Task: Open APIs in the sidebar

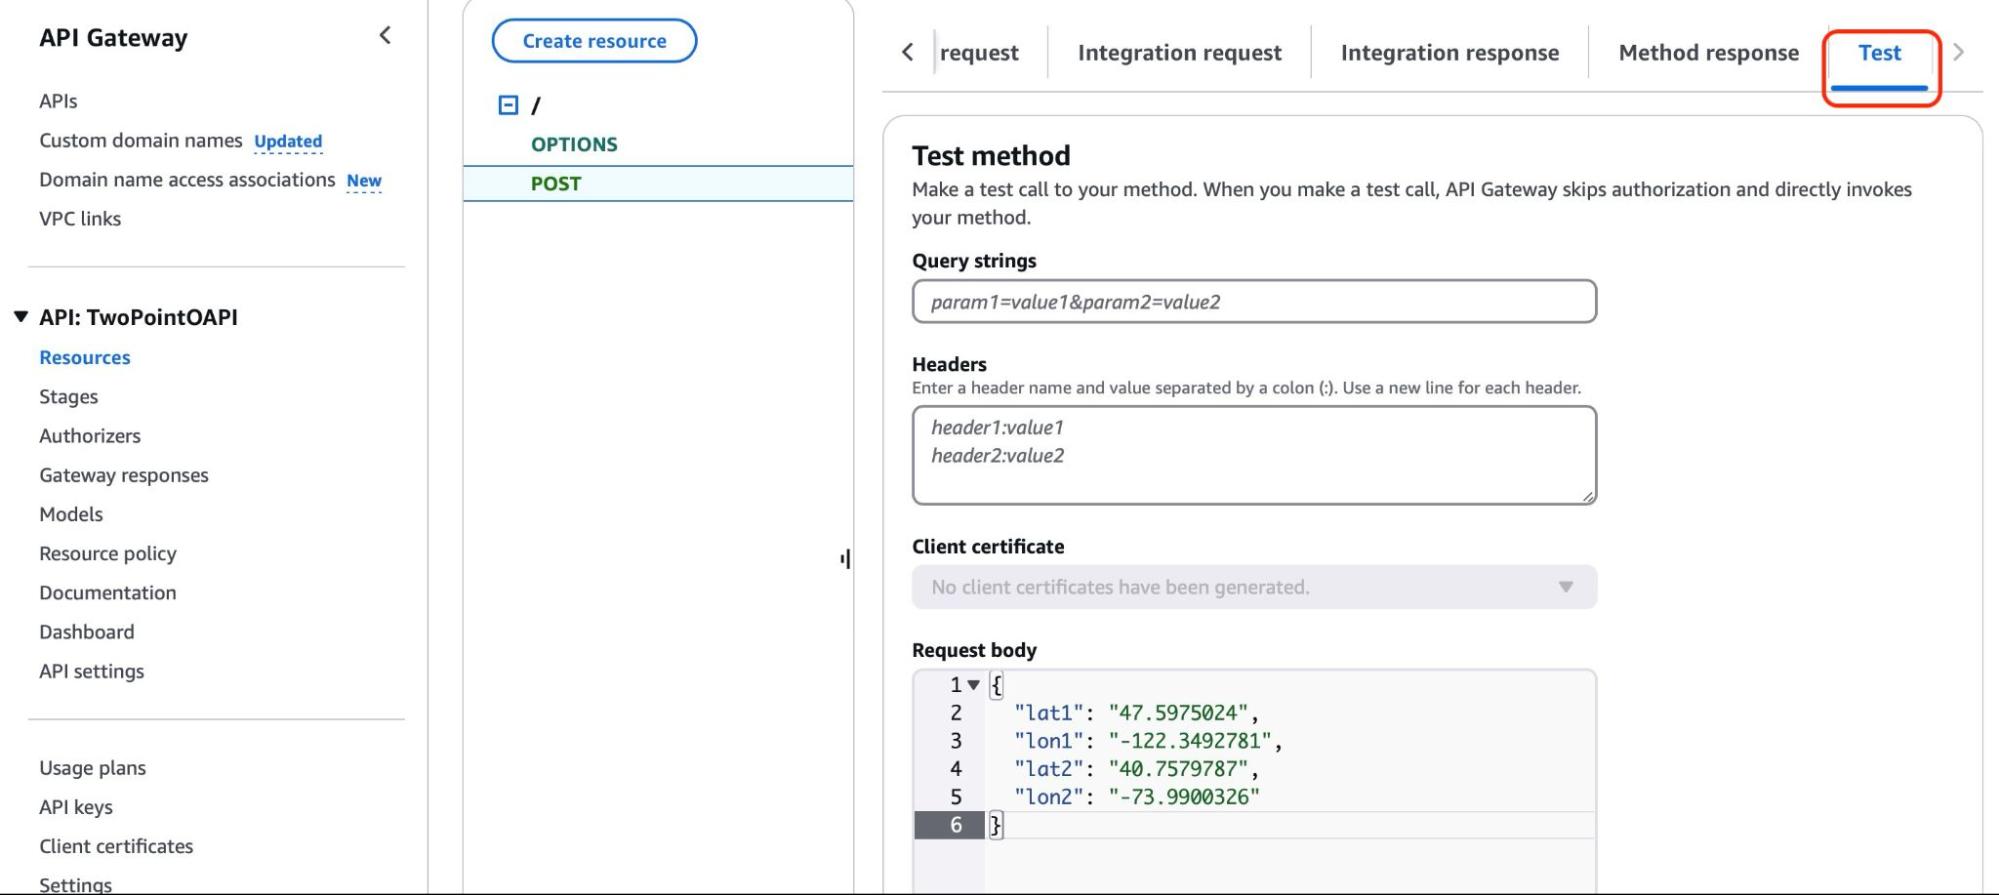Action: point(58,101)
